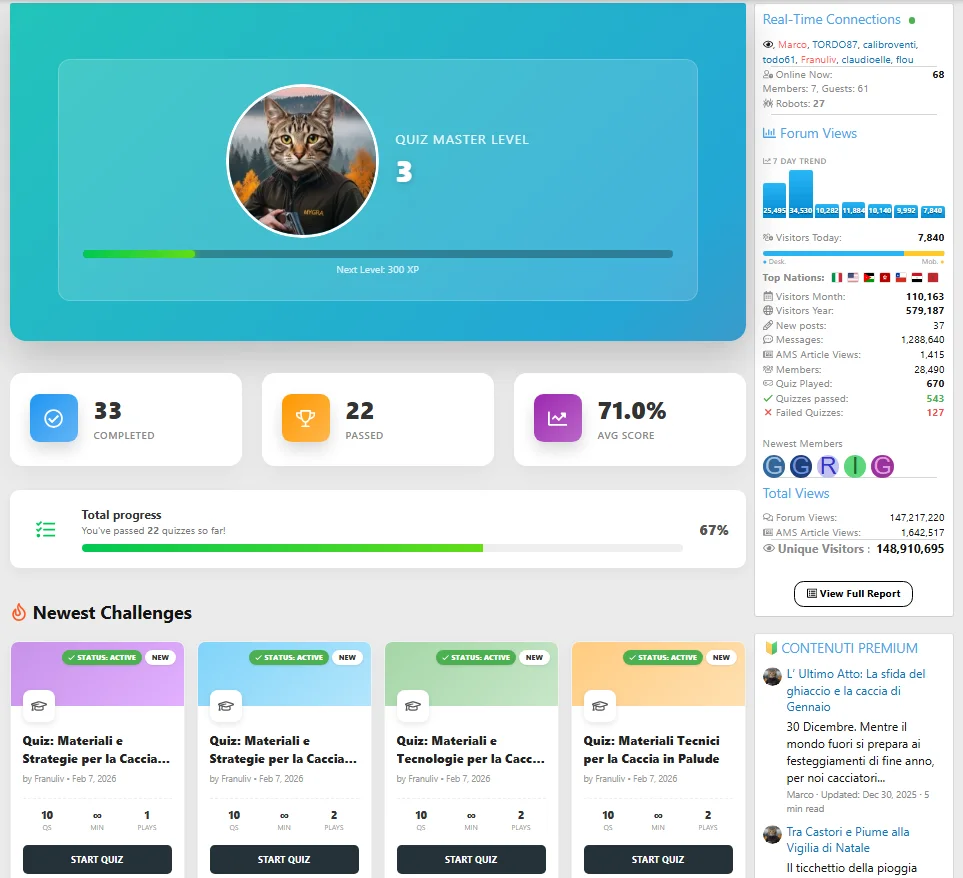Click the 'NEW' badge on the green quiz card
The width and height of the screenshot is (963, 878).
point(534,658)
